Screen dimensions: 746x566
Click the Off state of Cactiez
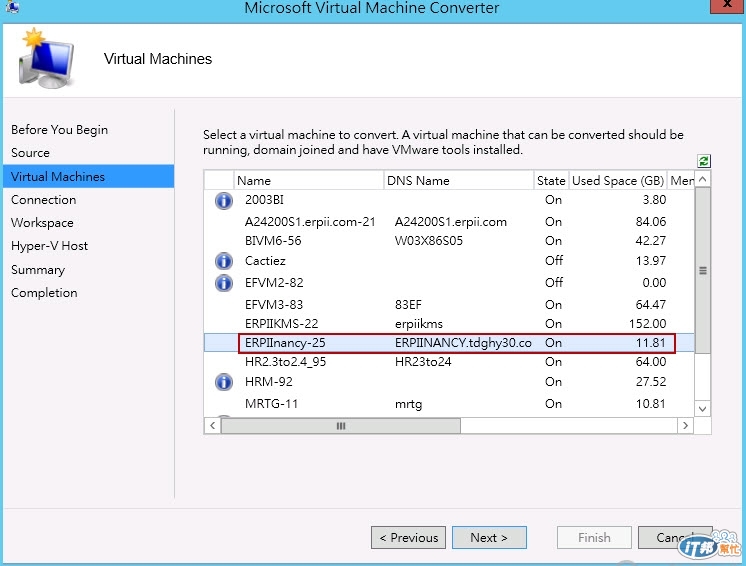554,261
